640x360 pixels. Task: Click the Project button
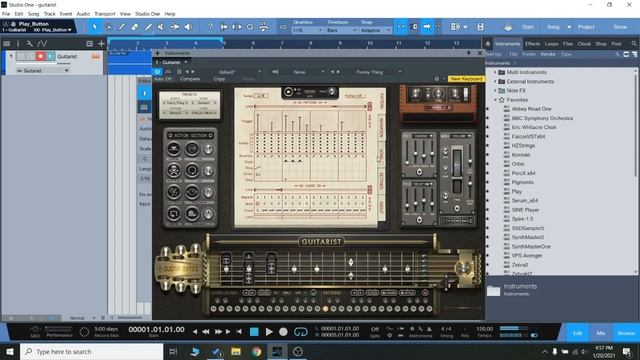point(586,27)
